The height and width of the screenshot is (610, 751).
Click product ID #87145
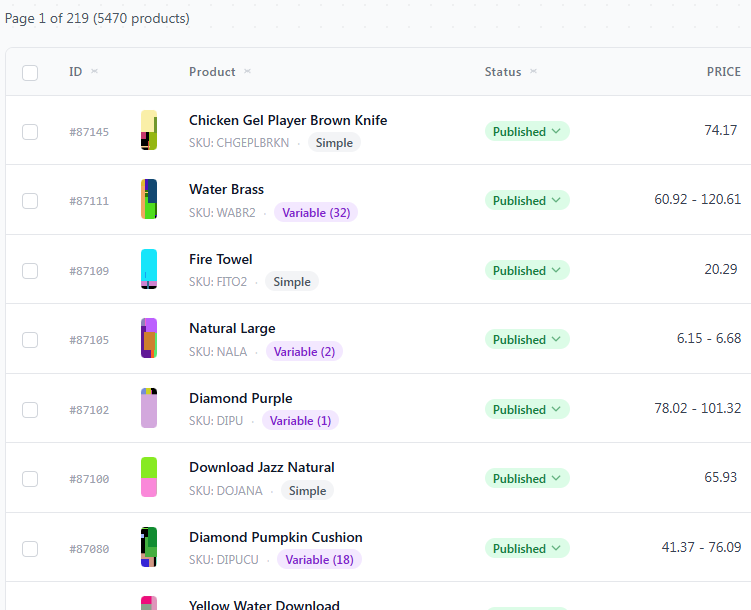pyautogui.click(x=89, y=132)
